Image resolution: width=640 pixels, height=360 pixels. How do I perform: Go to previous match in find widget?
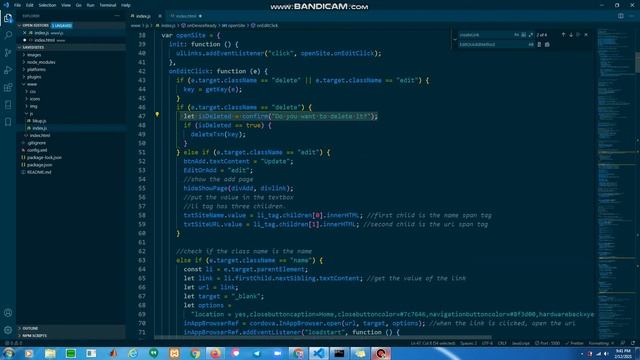coord(563,35)
